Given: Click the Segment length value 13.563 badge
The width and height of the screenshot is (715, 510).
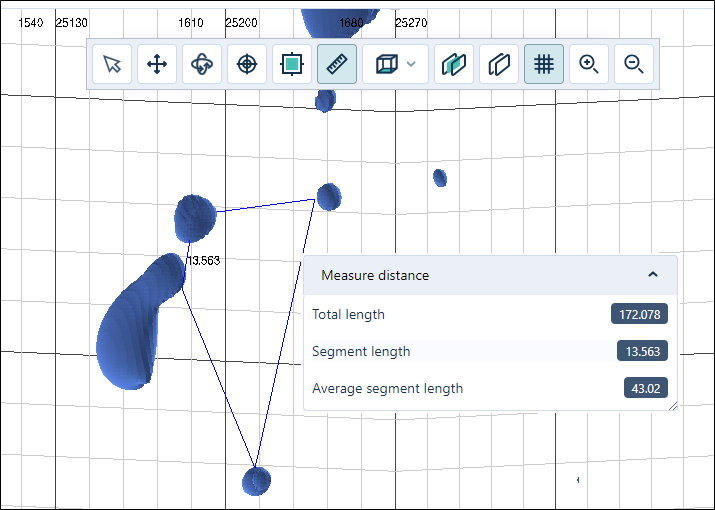Looking at the screenshot, I should [x=642, y=351].
